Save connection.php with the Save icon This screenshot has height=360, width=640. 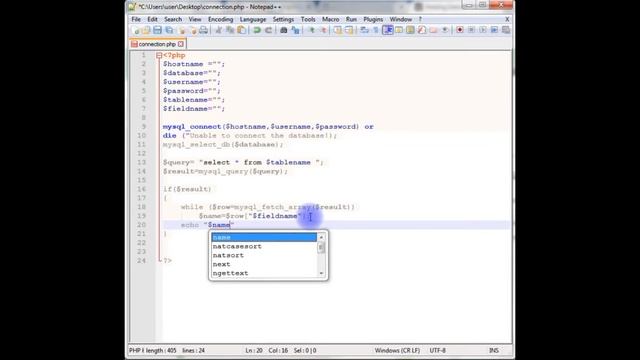coord(157,30)
